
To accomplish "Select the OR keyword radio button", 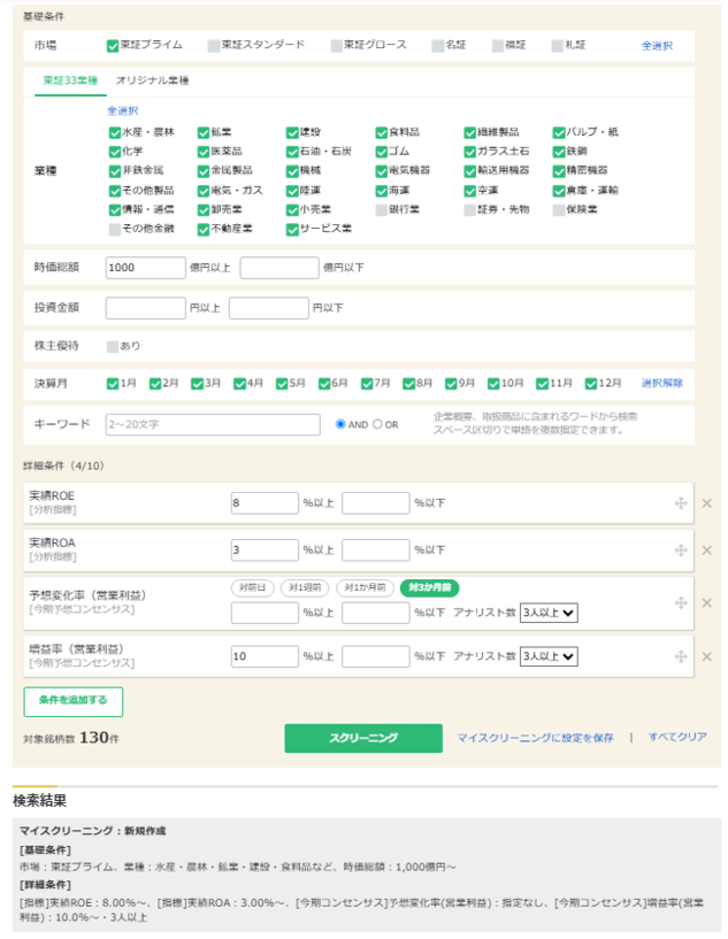I will tap(377, 424).
